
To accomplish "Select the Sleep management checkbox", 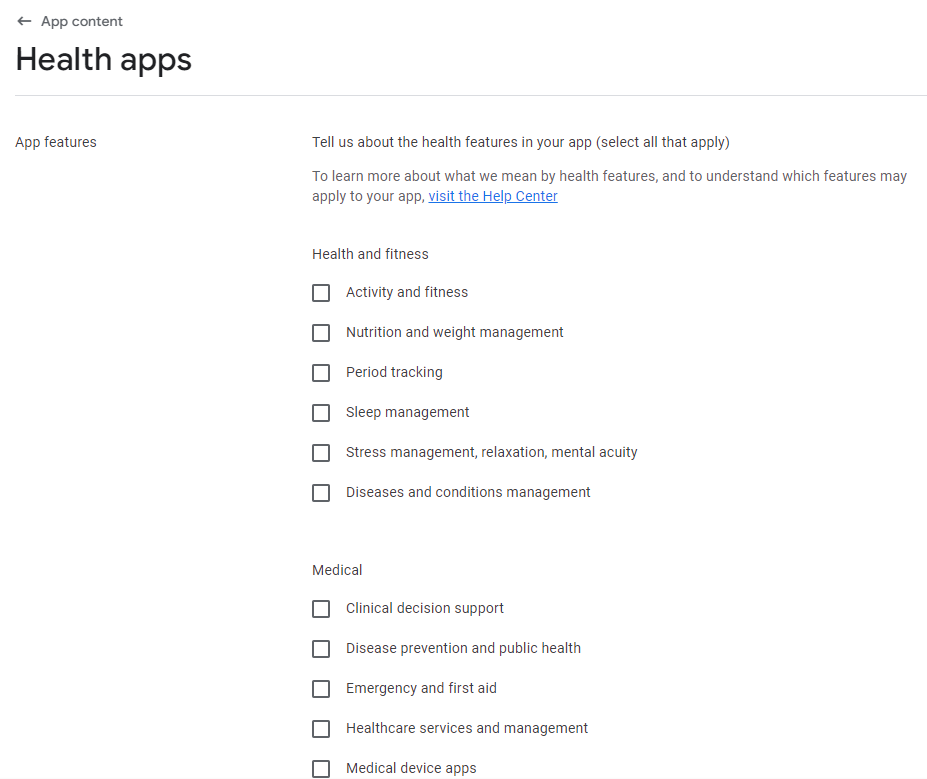I will pyautogui.click(x=321, y=413).
